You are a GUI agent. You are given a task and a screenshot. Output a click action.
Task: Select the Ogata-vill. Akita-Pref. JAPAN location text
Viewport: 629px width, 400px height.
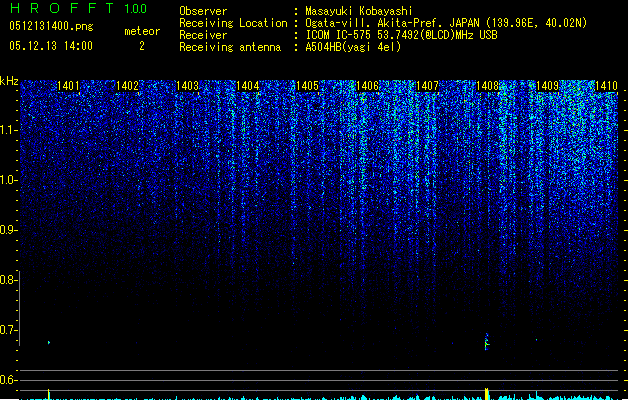(446, 23)
